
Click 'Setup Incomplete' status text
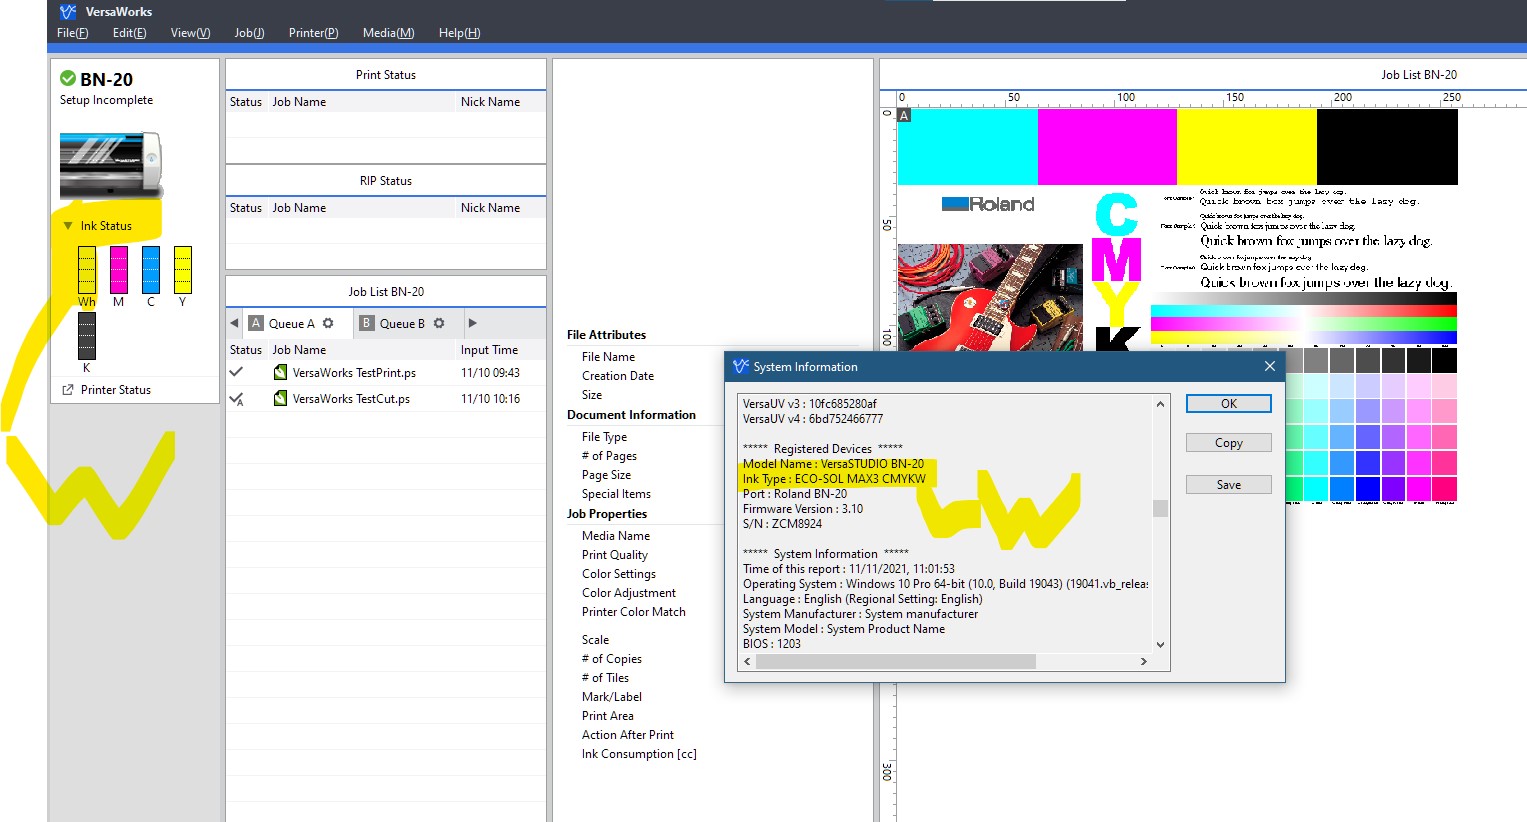click(x=106, y=100)
